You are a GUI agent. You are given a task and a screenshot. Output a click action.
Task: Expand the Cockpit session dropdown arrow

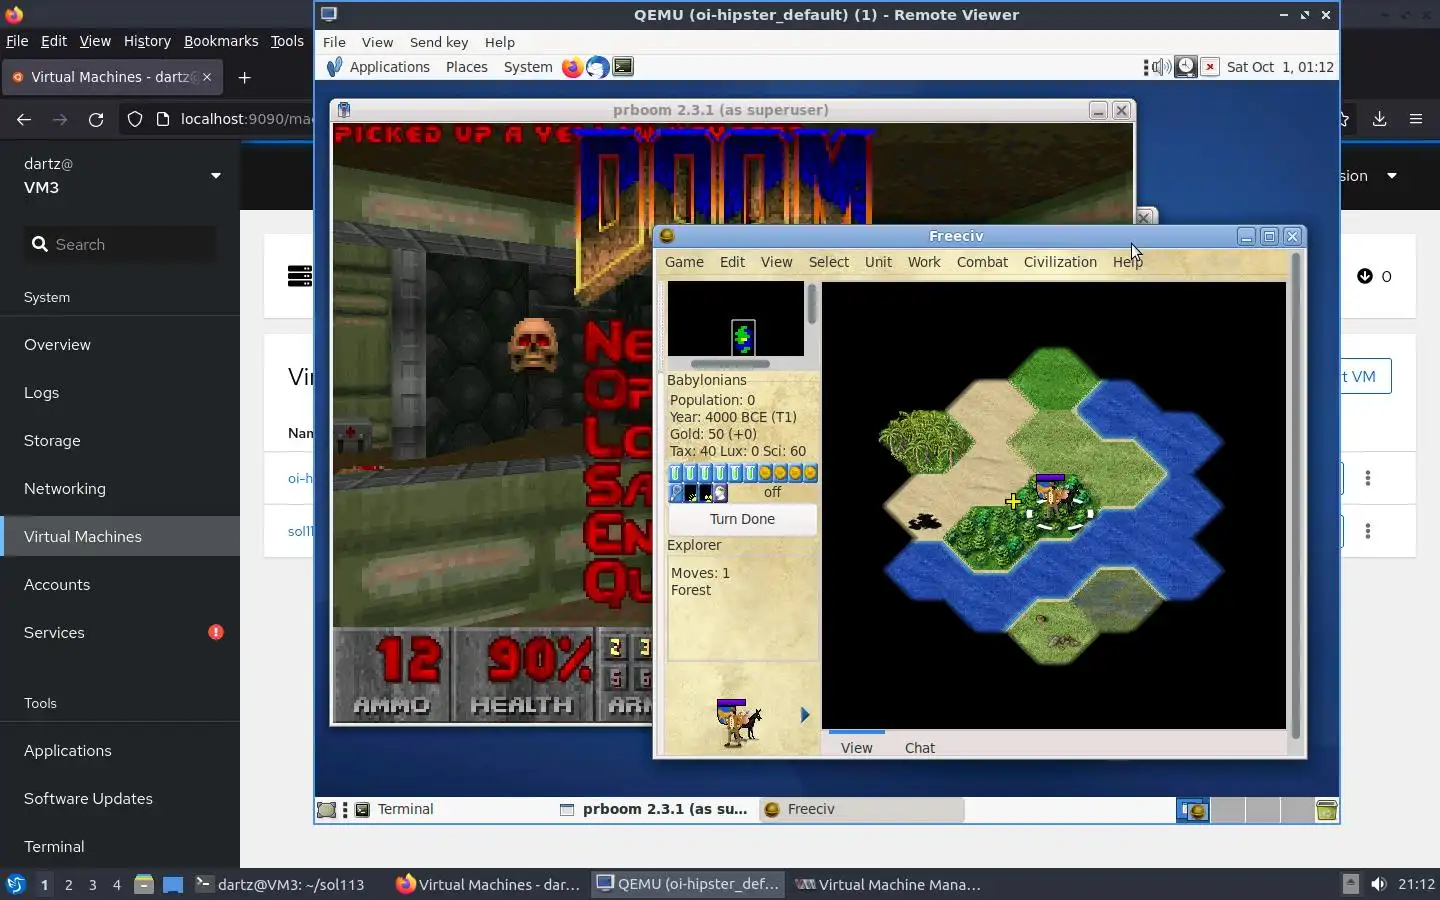(x=1391, y=176)
